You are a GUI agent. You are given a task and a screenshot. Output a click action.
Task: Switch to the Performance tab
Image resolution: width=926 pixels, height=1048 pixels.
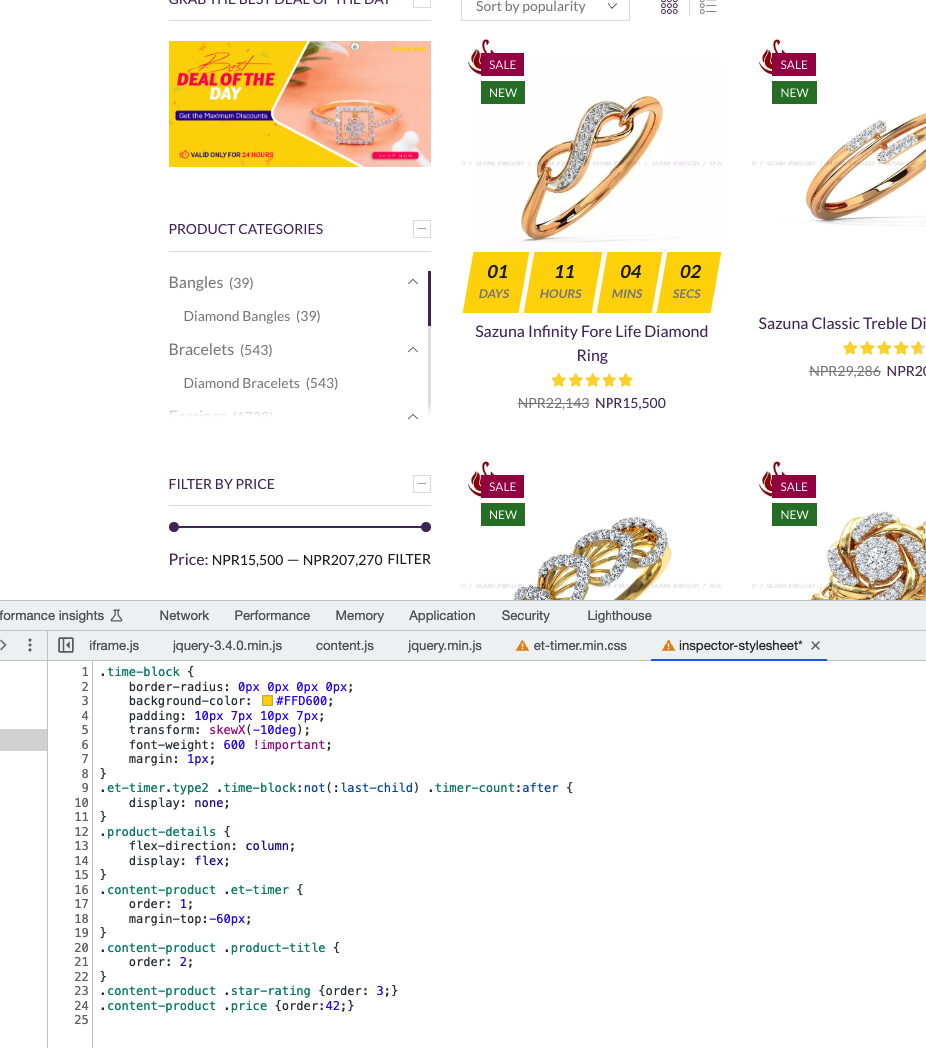pyautogui.click(x=272, y=616)
